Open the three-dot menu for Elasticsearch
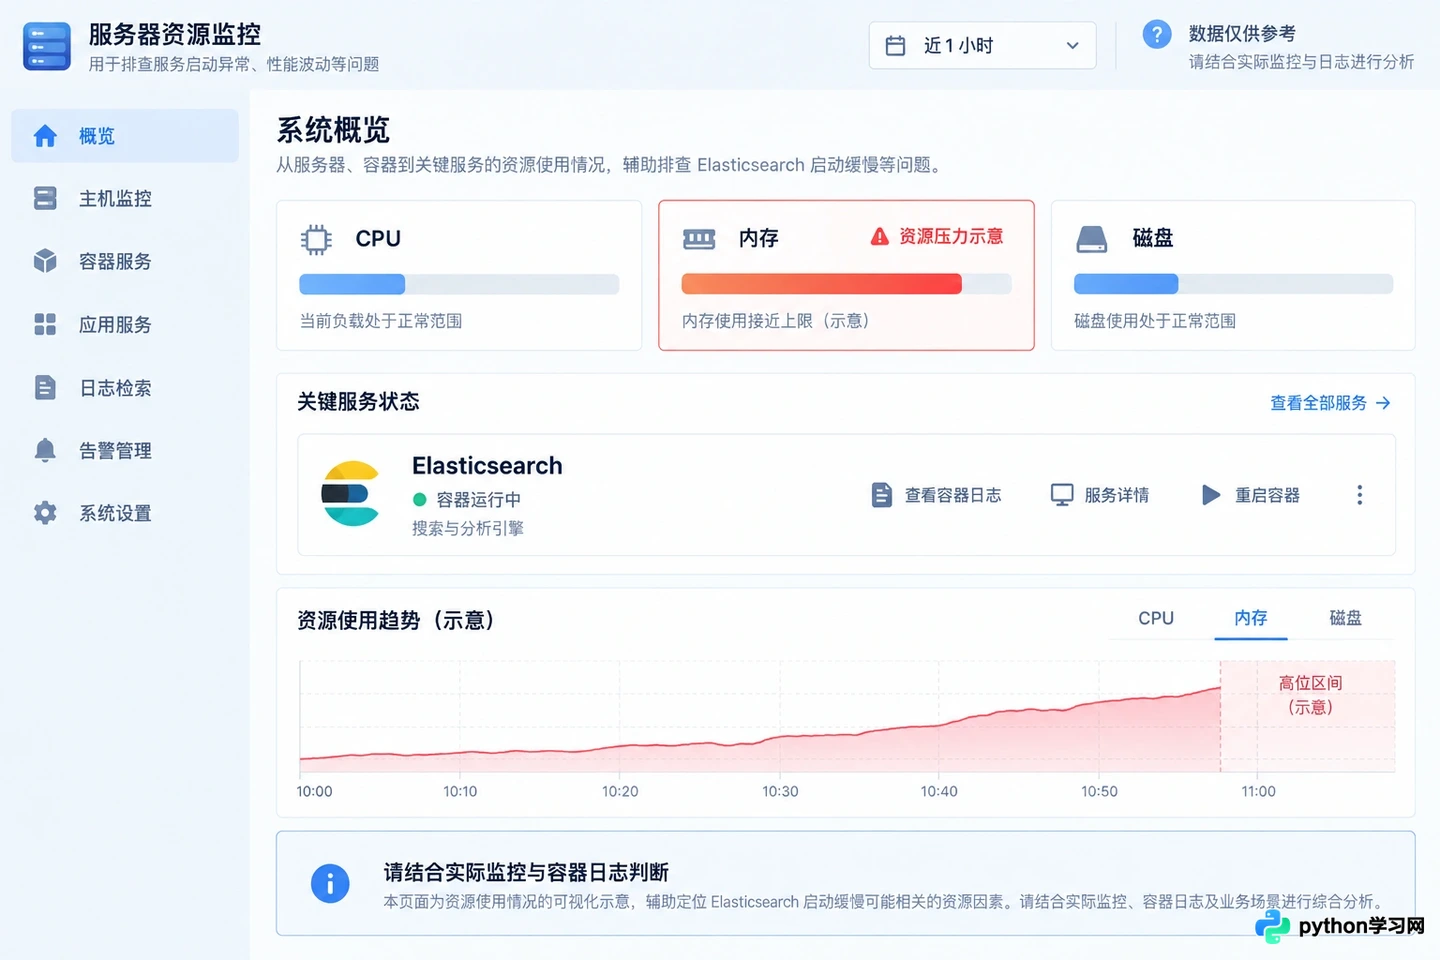The image size is (1440, 960). (x=1359, y=495)
